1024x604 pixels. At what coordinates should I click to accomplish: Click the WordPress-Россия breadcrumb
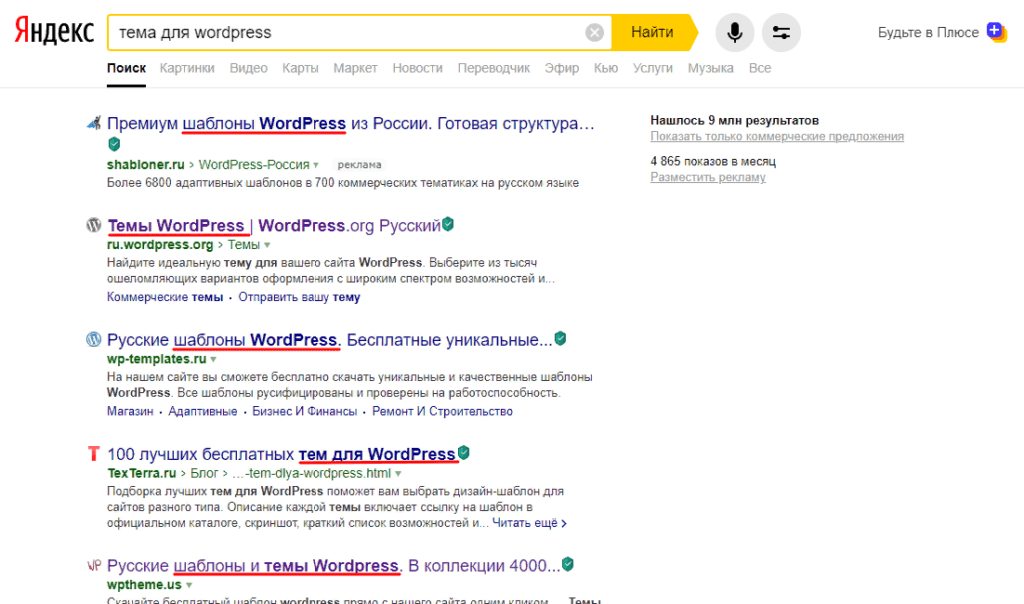point(254,165)
